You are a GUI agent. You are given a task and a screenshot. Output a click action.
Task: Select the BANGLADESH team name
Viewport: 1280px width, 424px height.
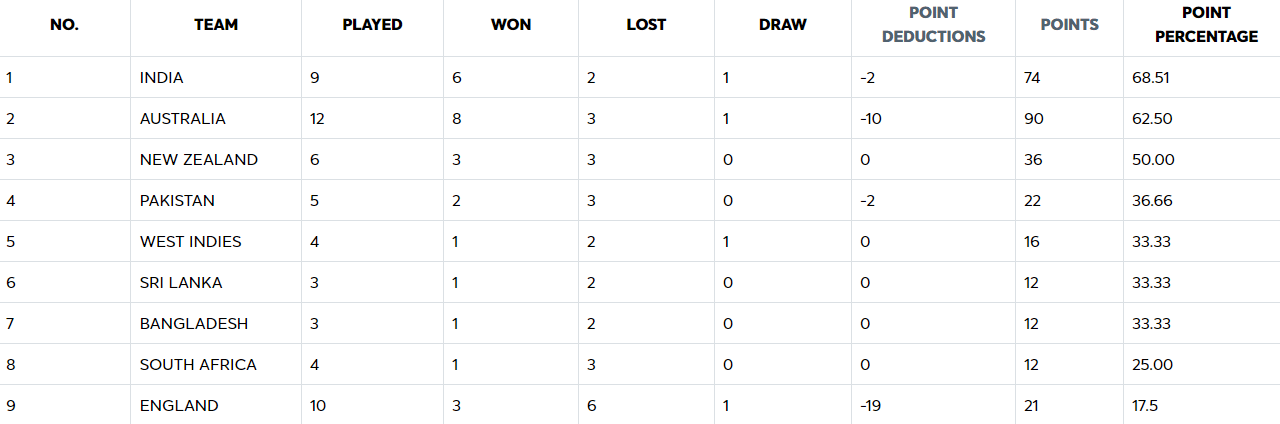coord(194,324)
